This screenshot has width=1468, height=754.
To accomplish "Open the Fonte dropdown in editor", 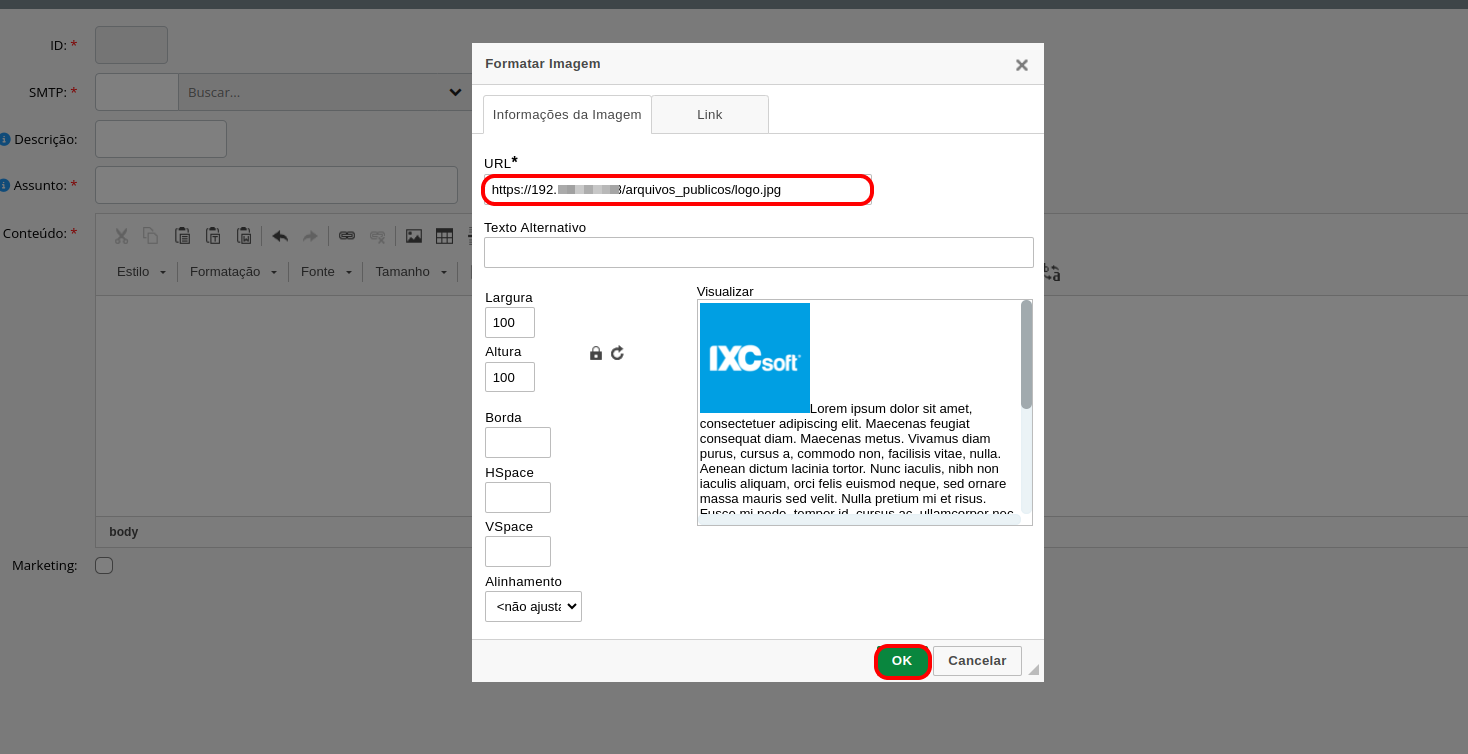I will pyautogui.click(x=327, y=272).
